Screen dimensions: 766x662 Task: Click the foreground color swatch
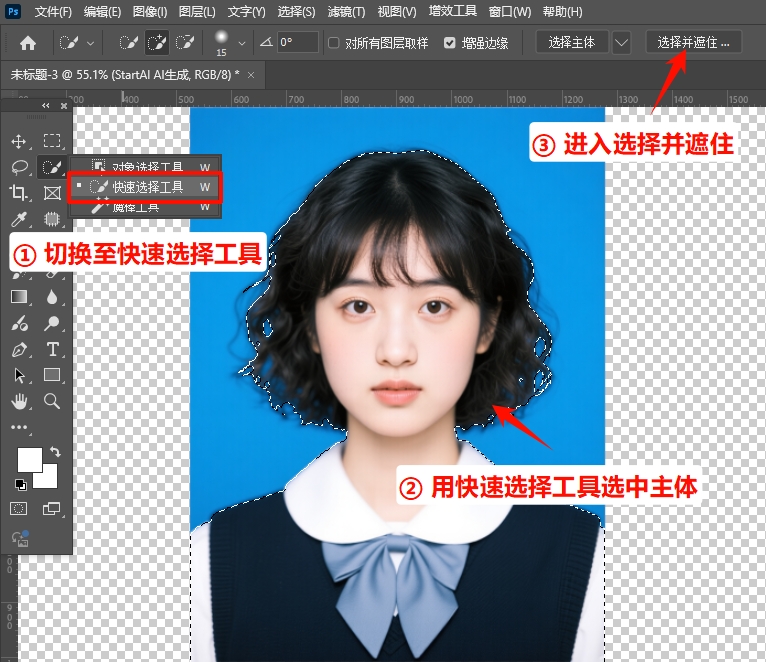[29, 459]
